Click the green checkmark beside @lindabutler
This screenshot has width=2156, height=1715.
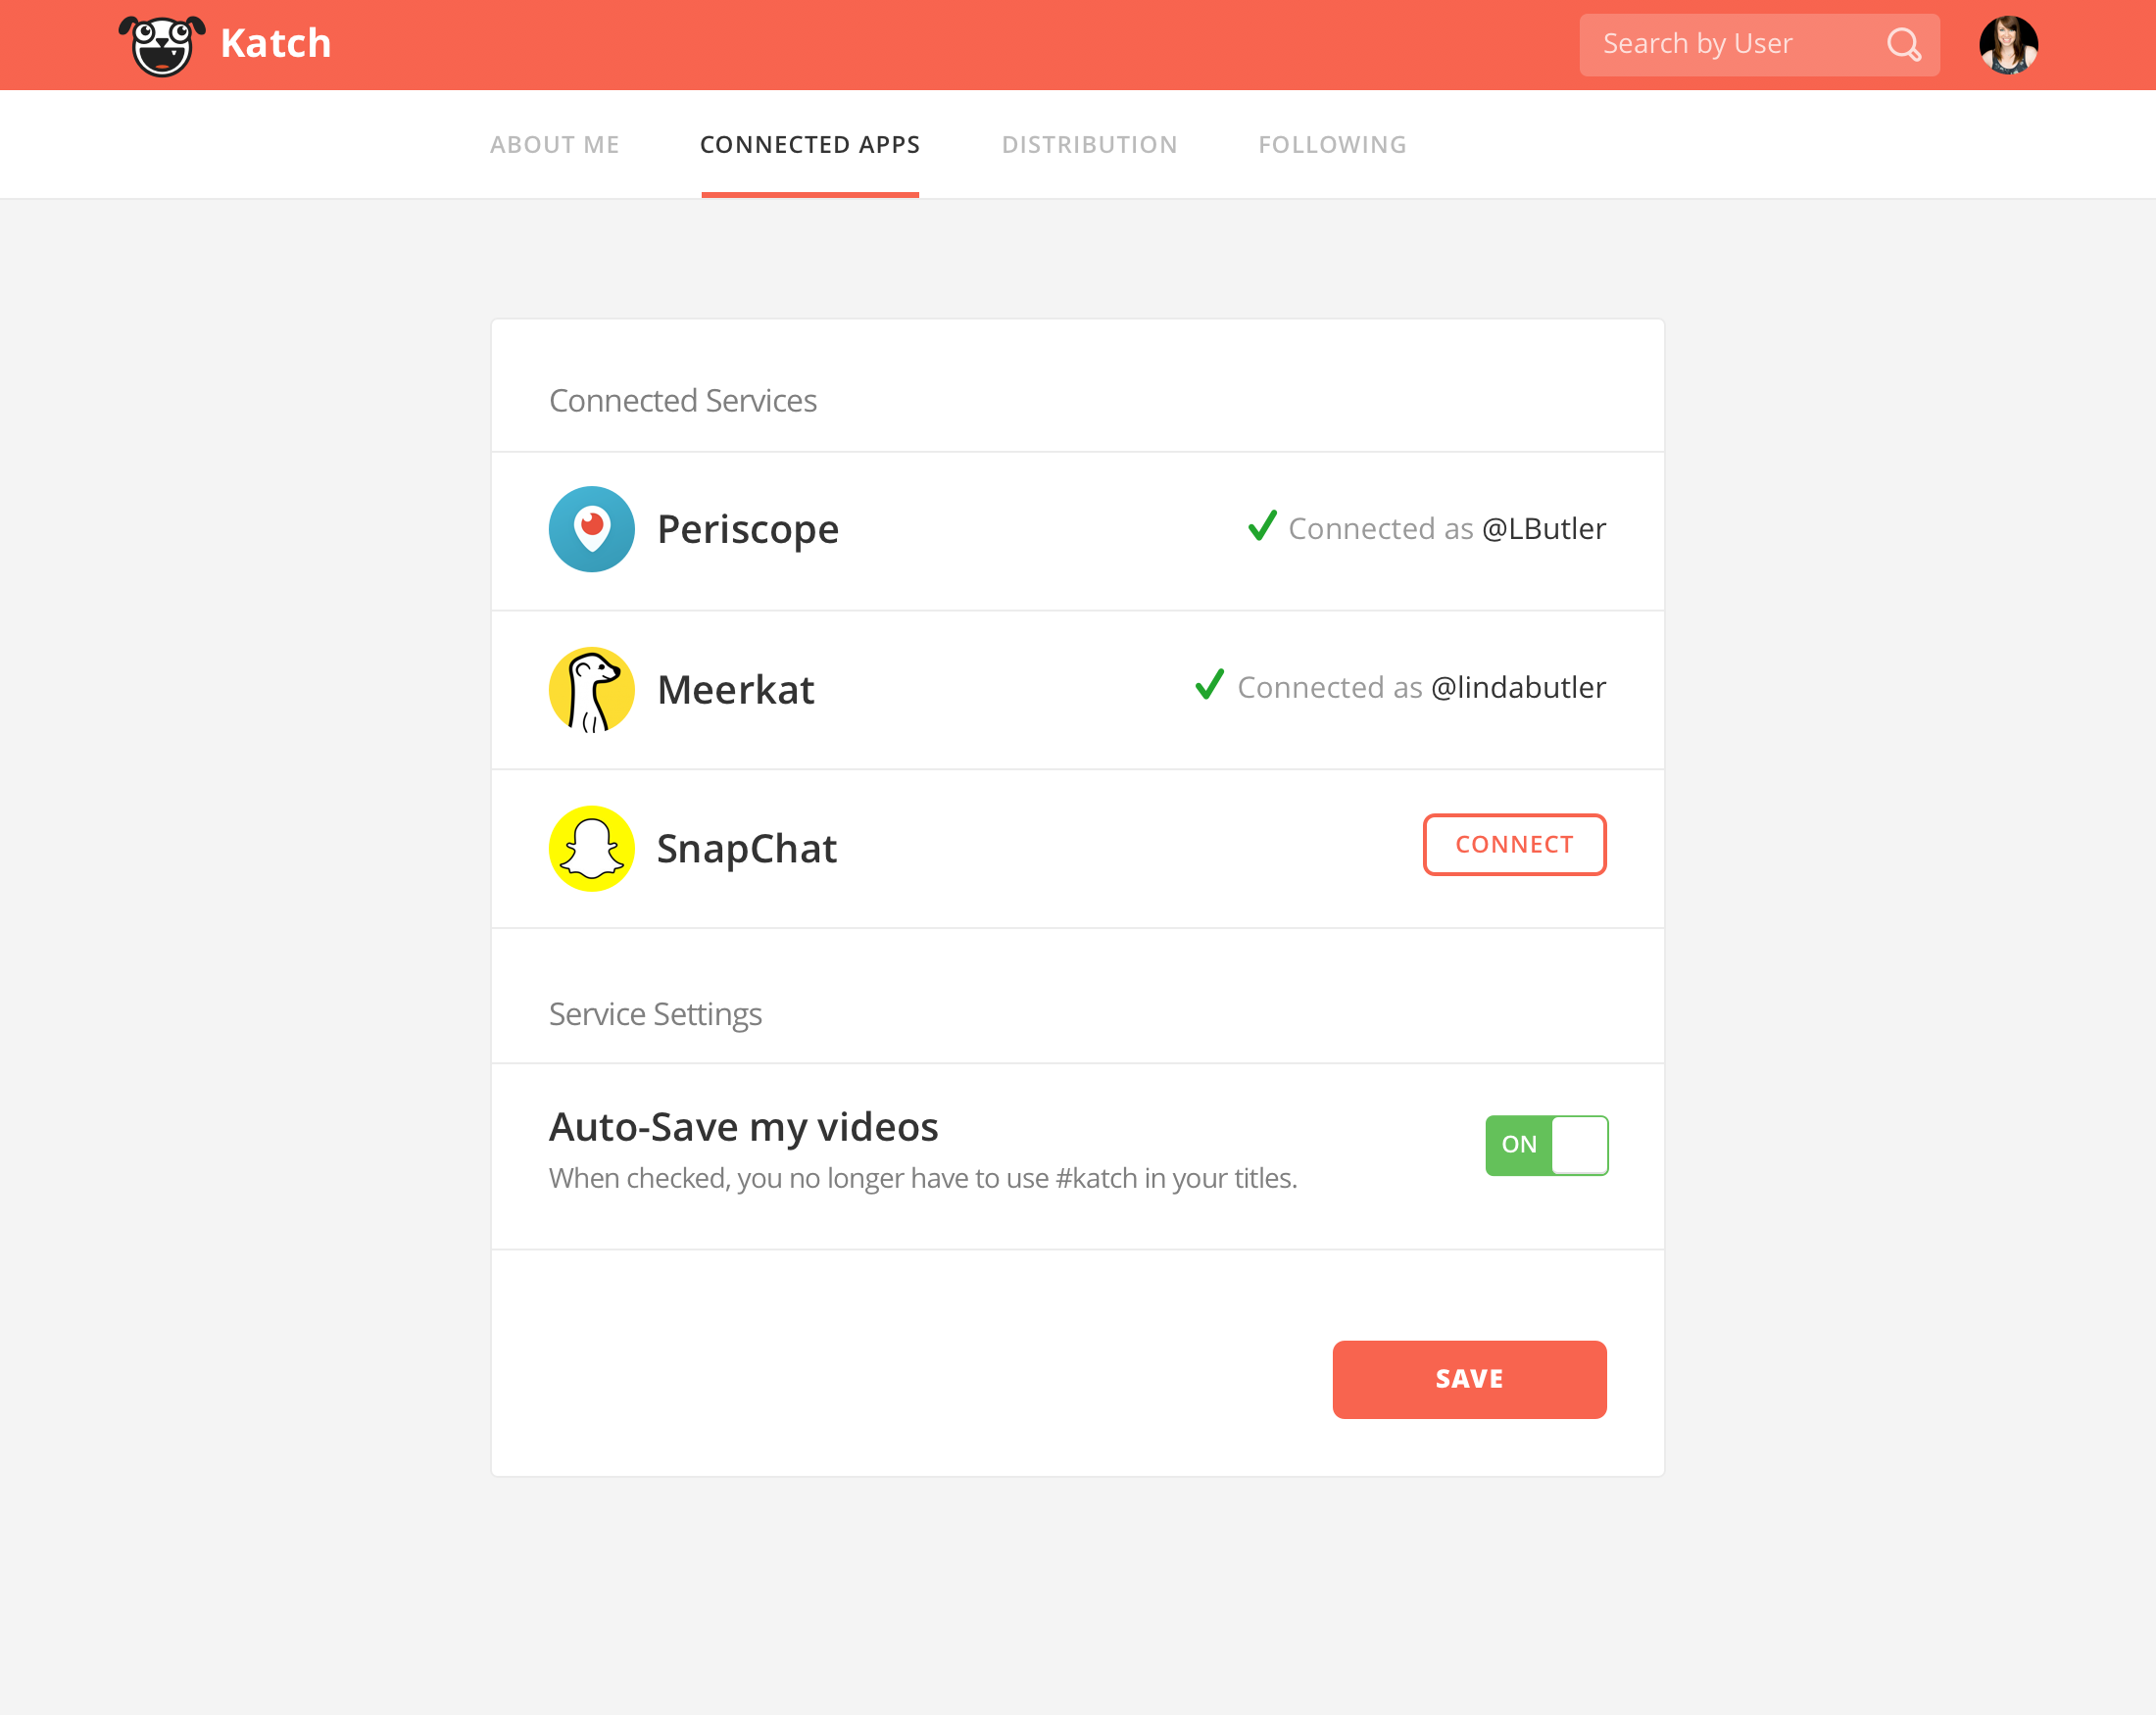[1210, 684]
